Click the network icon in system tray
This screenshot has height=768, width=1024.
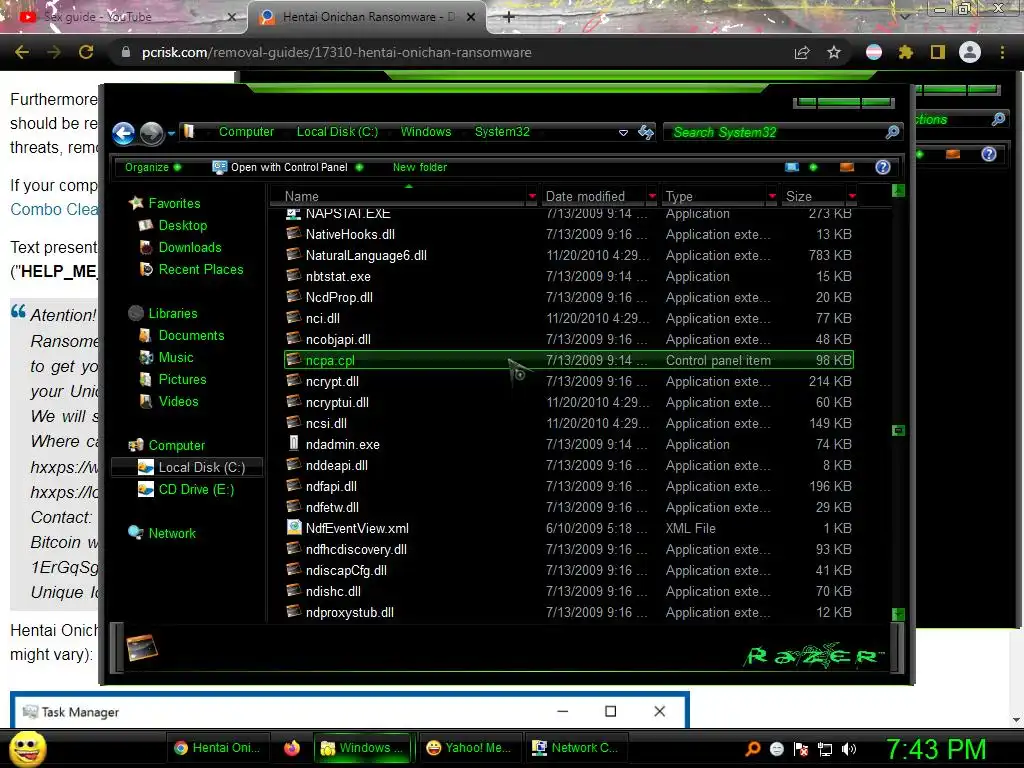pos(825,748)
